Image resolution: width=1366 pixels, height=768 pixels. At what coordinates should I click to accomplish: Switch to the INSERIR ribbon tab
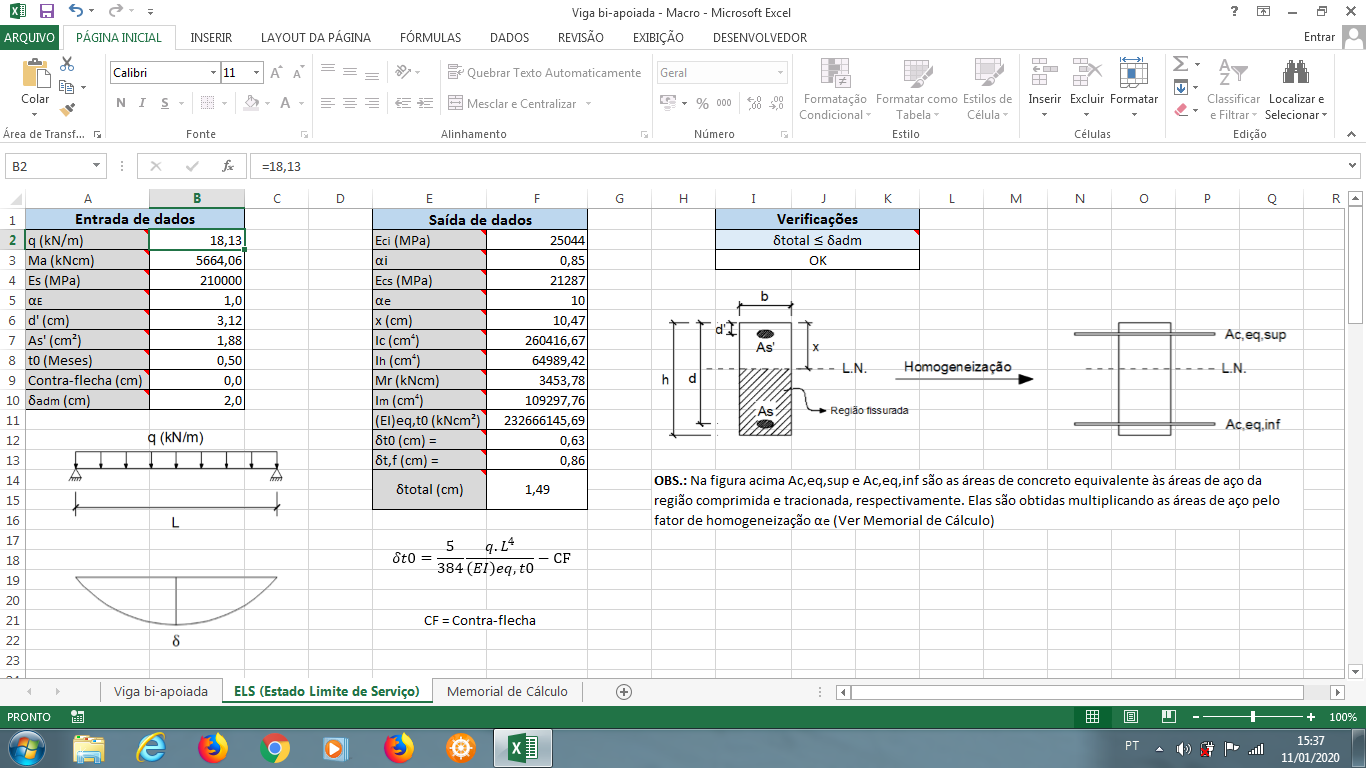[x=211, y=37]
